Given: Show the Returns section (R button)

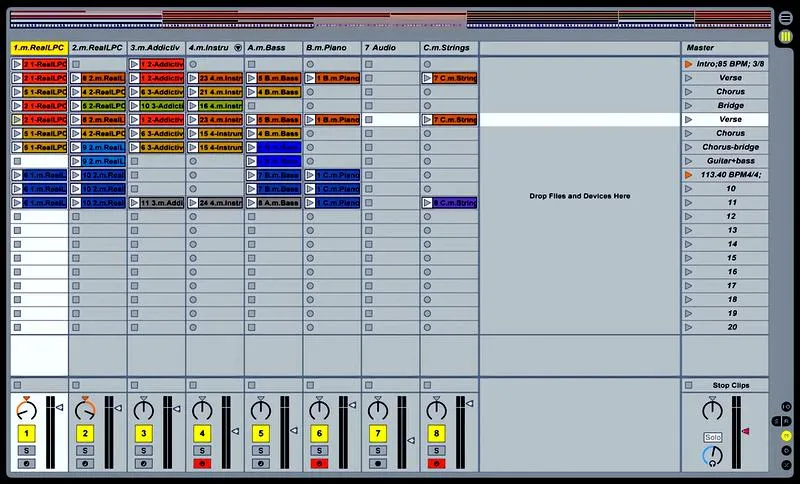Looking at the screenshot, I should 786,421.
